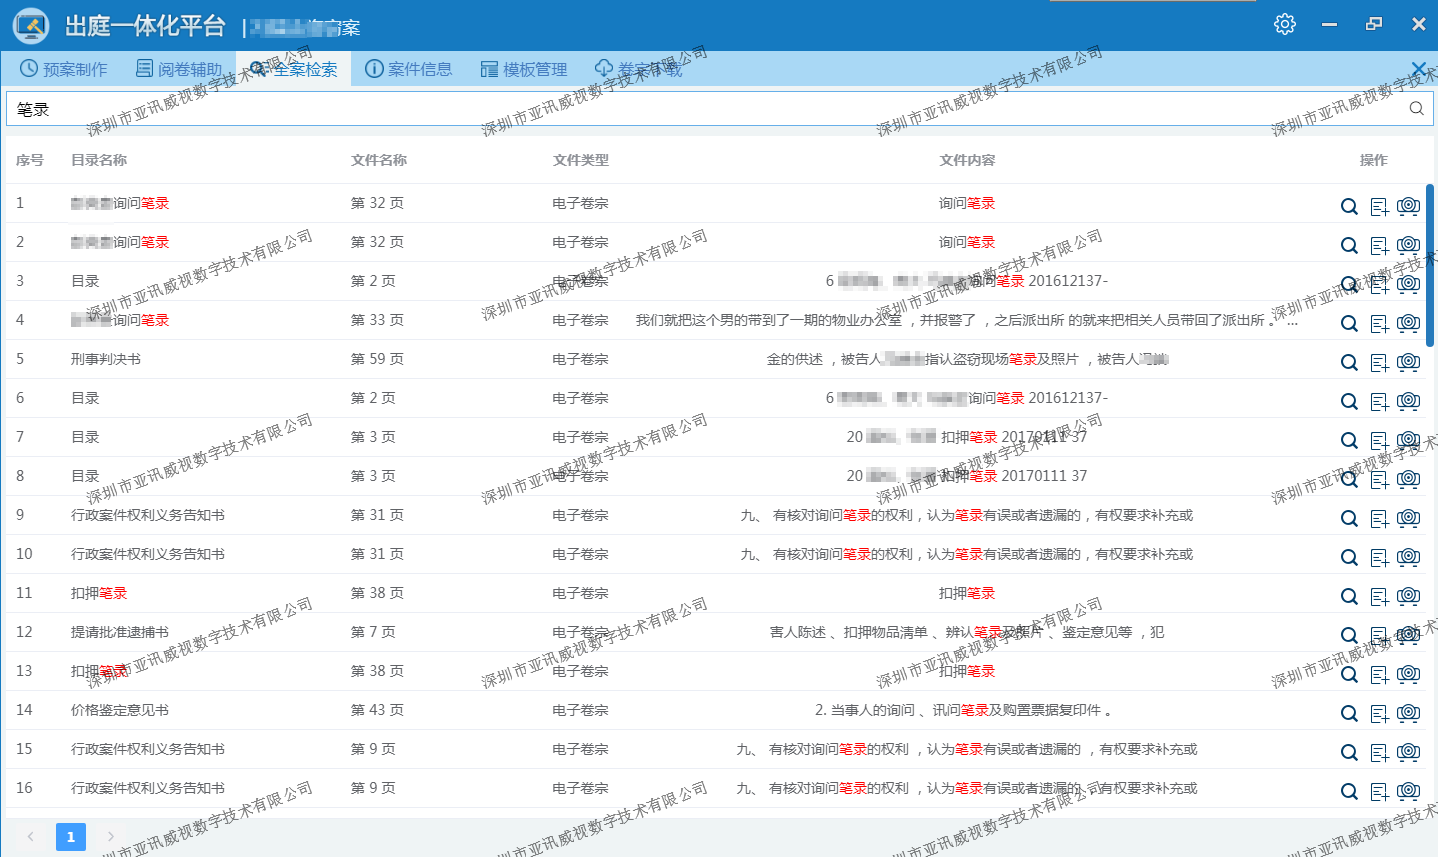Project row 1 询问笔录 to display
The width and height of the screenshot is (1438, 857).
pyautogui.click(x=1408, y=206)
